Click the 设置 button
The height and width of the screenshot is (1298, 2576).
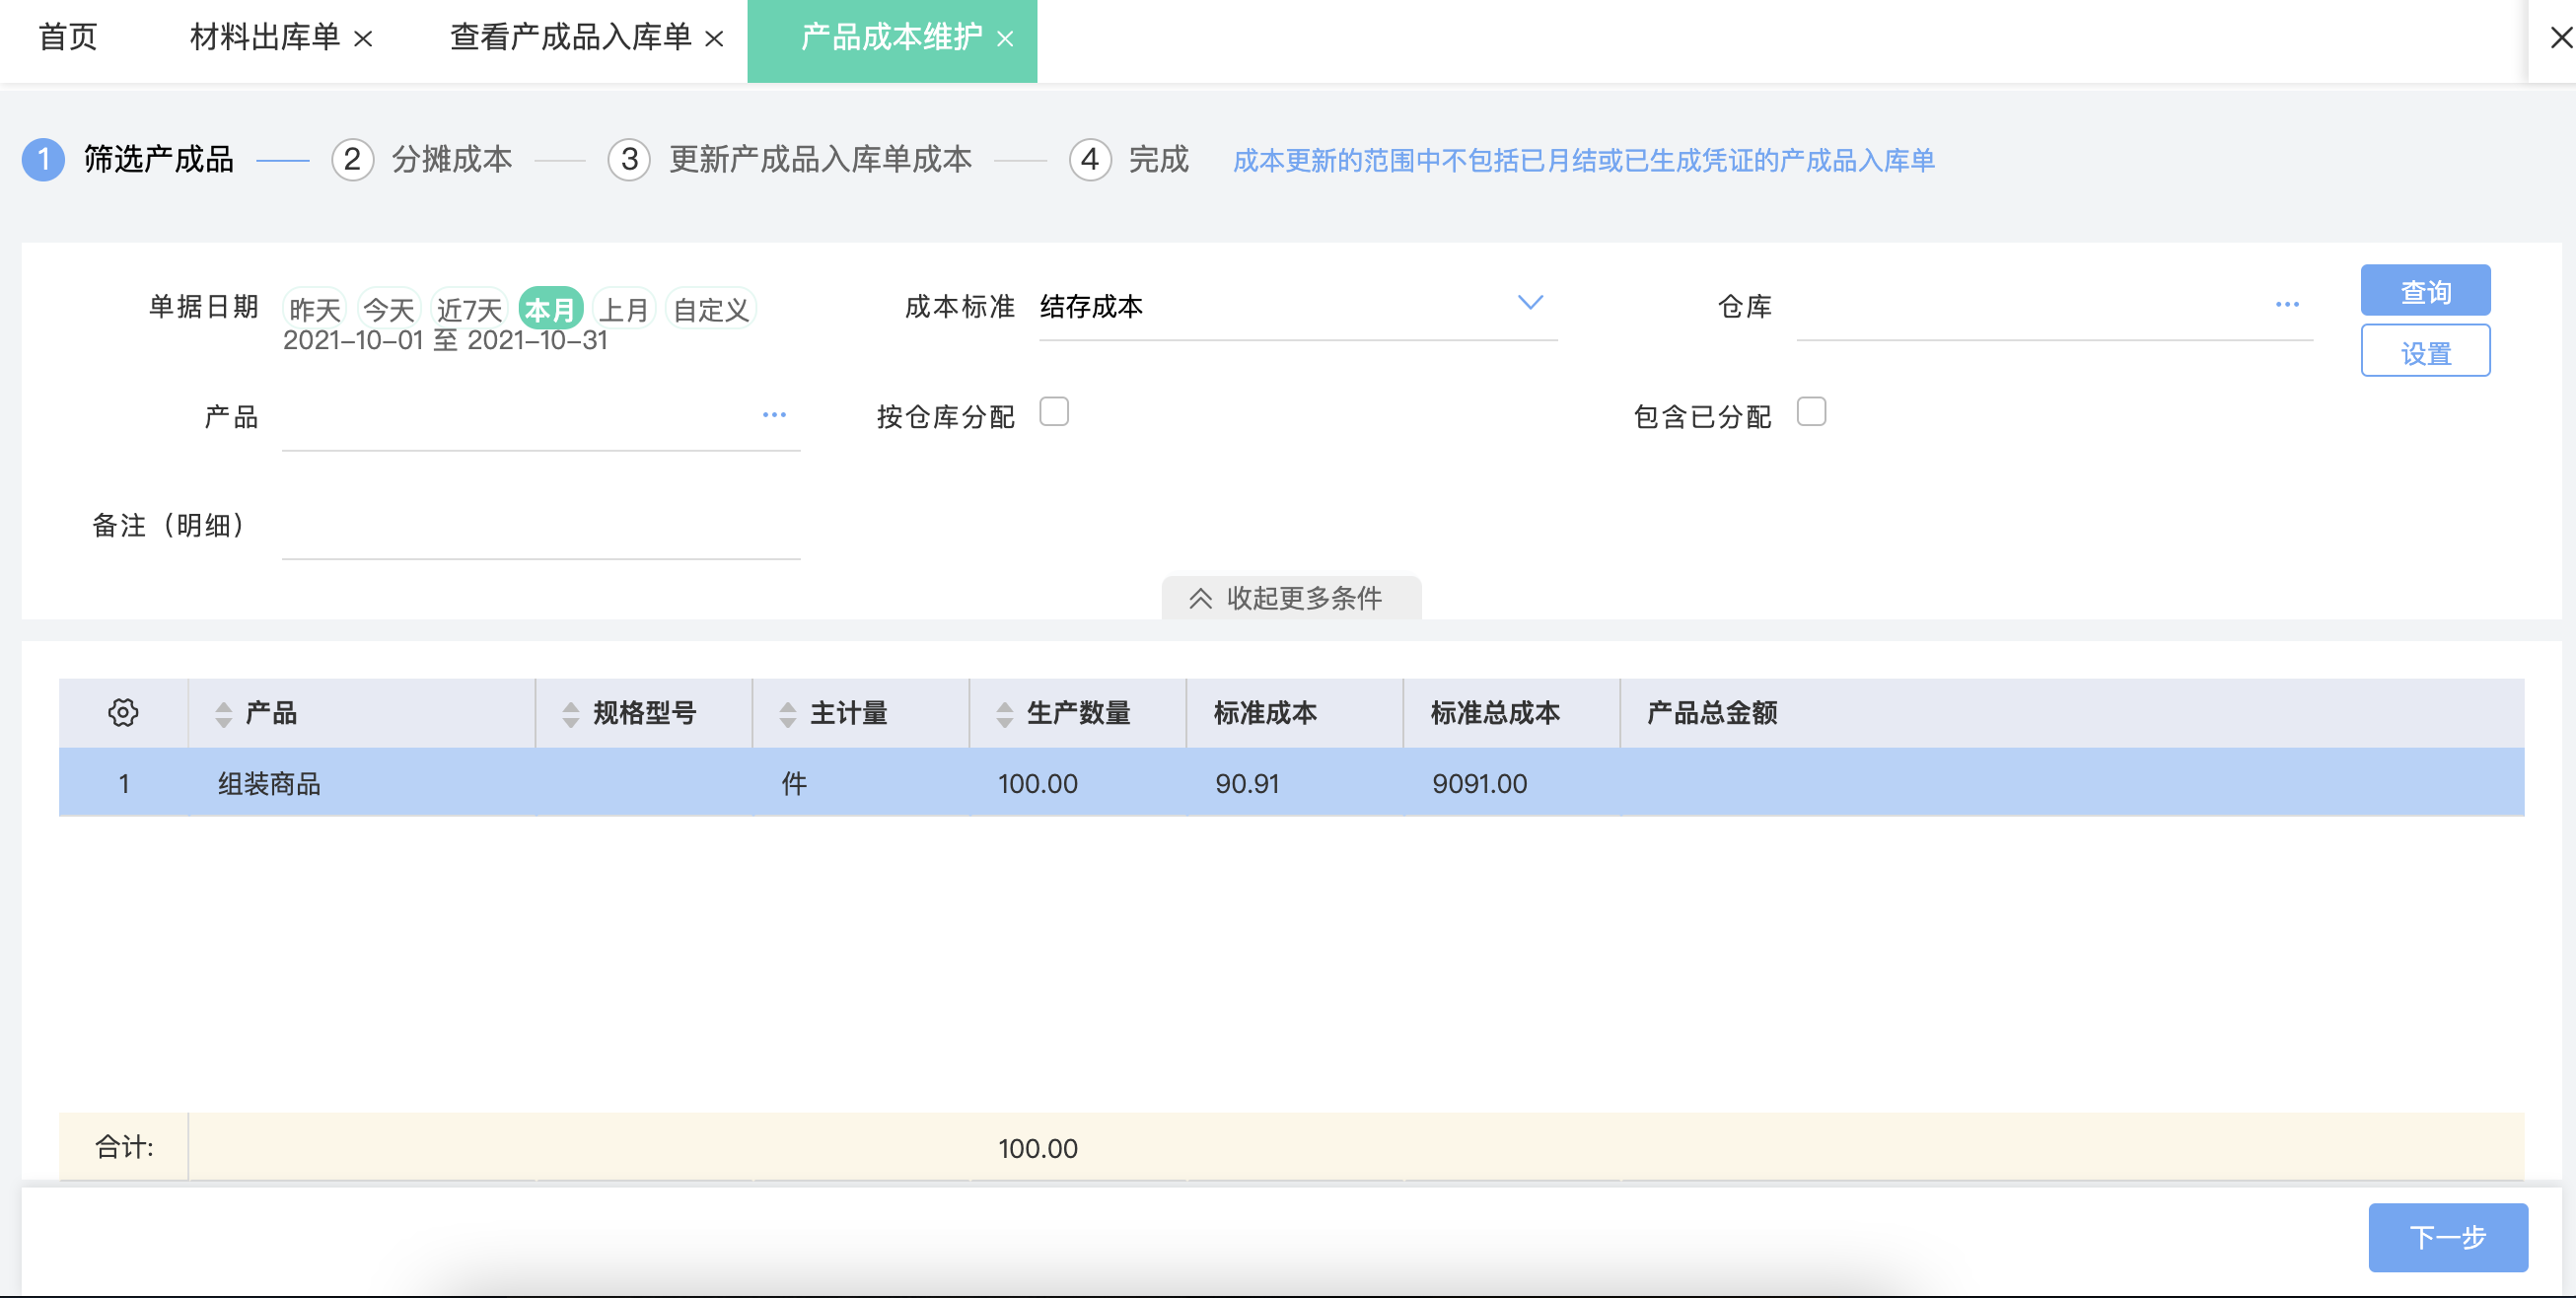click(2425, 351)
